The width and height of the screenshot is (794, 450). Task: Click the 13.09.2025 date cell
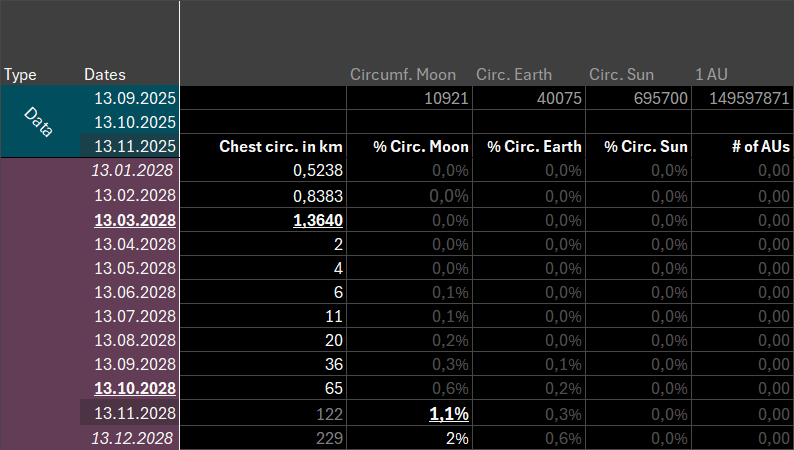[x=133, y=98]
